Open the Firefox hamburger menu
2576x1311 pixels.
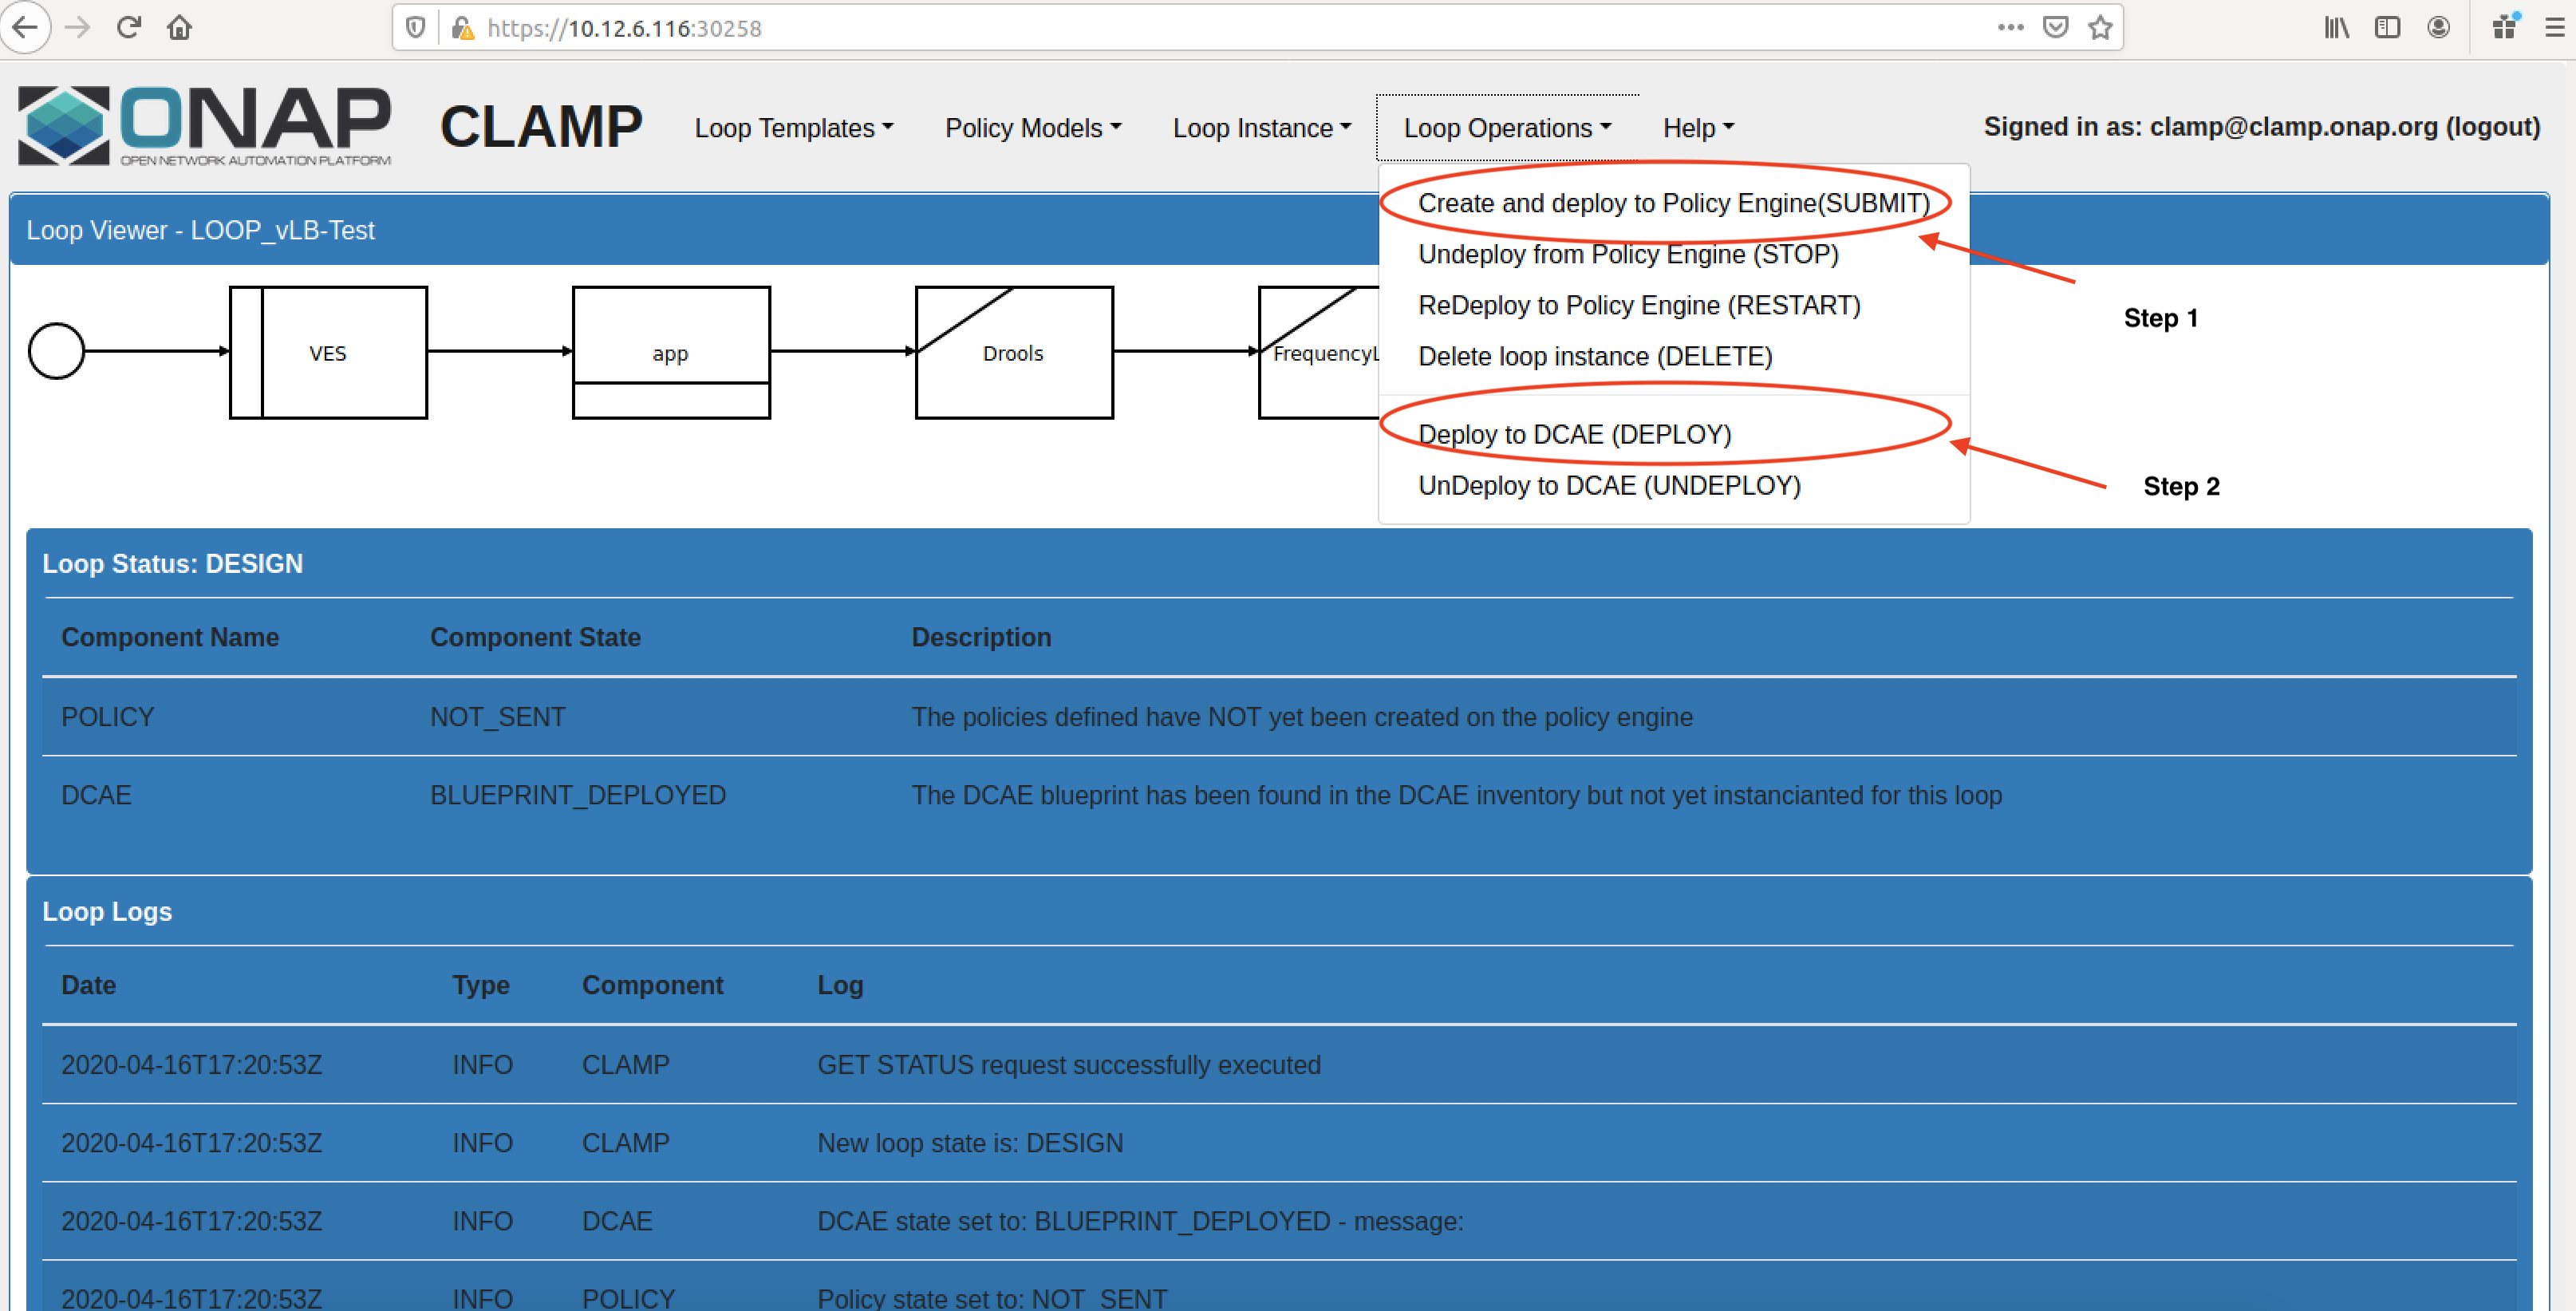pos(2555,27)
